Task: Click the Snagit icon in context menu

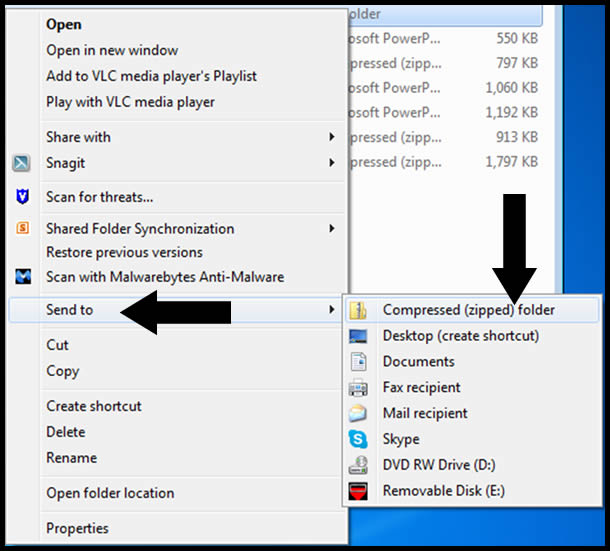Action: click(21, 163)
